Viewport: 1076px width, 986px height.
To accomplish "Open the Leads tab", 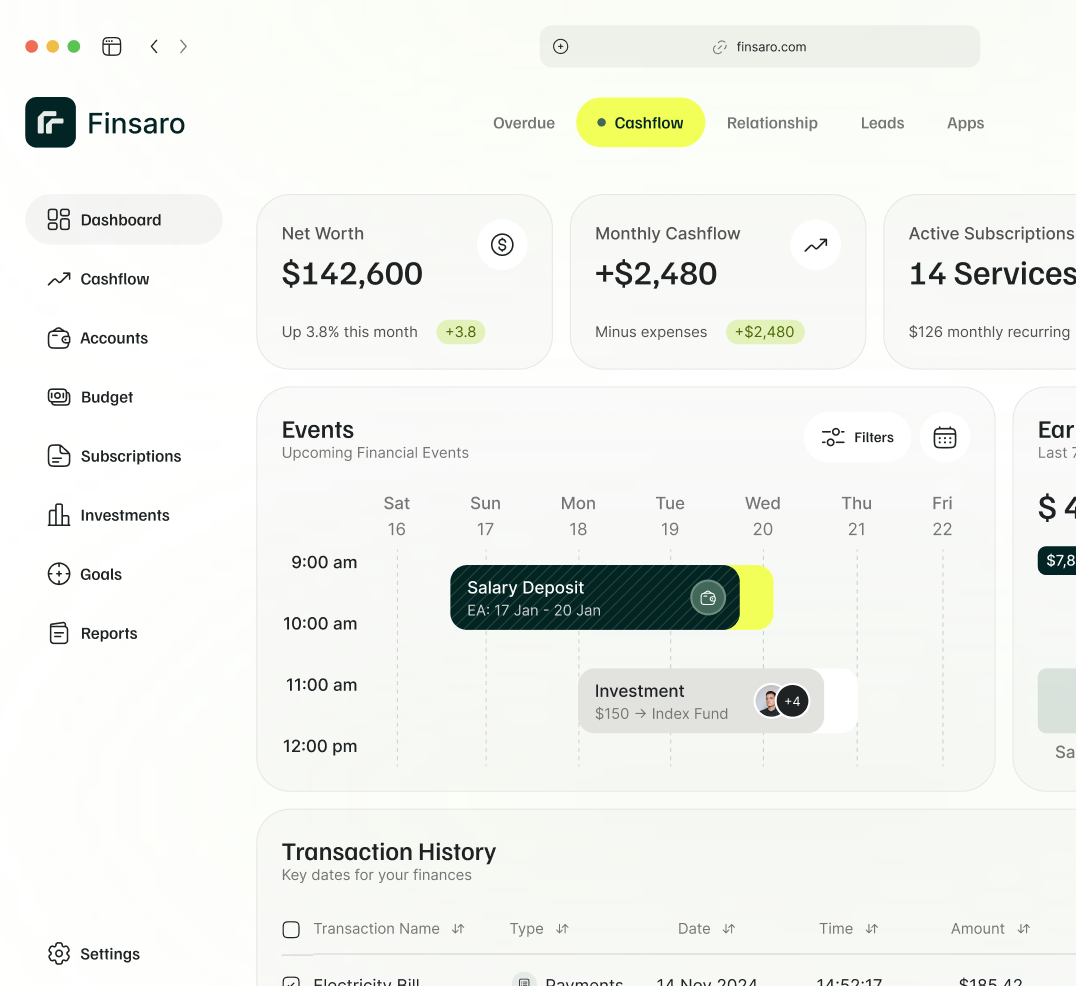I will tap(882, 123).
